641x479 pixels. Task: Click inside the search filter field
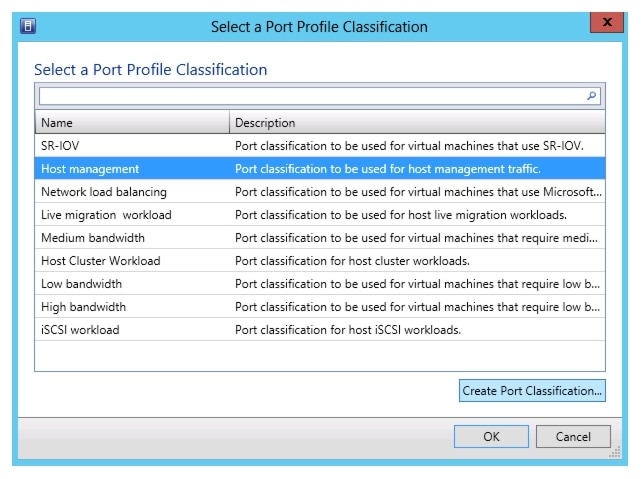coord(310,96)
